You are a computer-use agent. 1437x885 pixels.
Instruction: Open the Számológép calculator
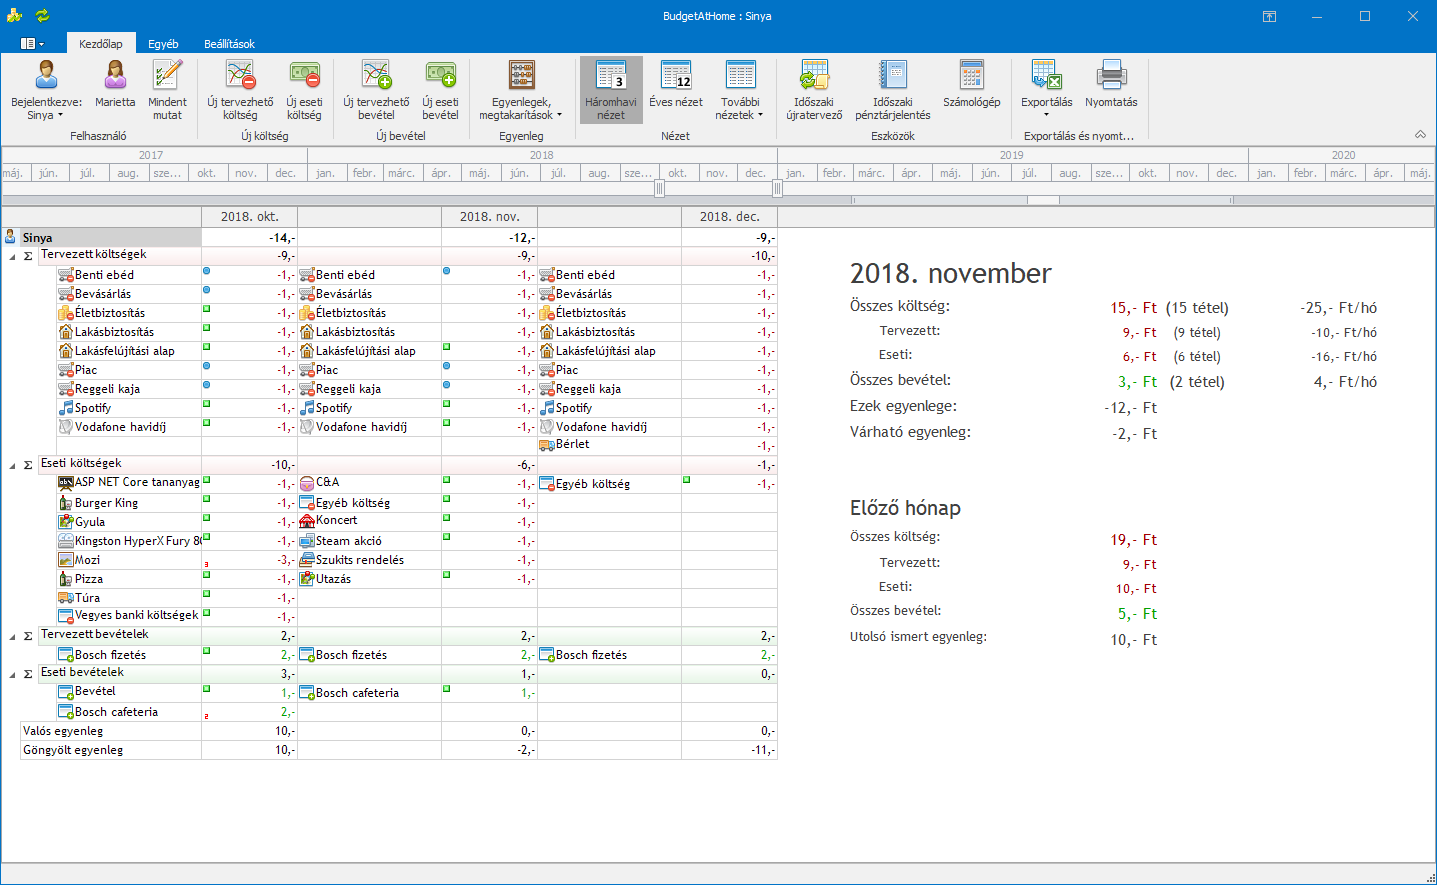click(x=971, y=77)
